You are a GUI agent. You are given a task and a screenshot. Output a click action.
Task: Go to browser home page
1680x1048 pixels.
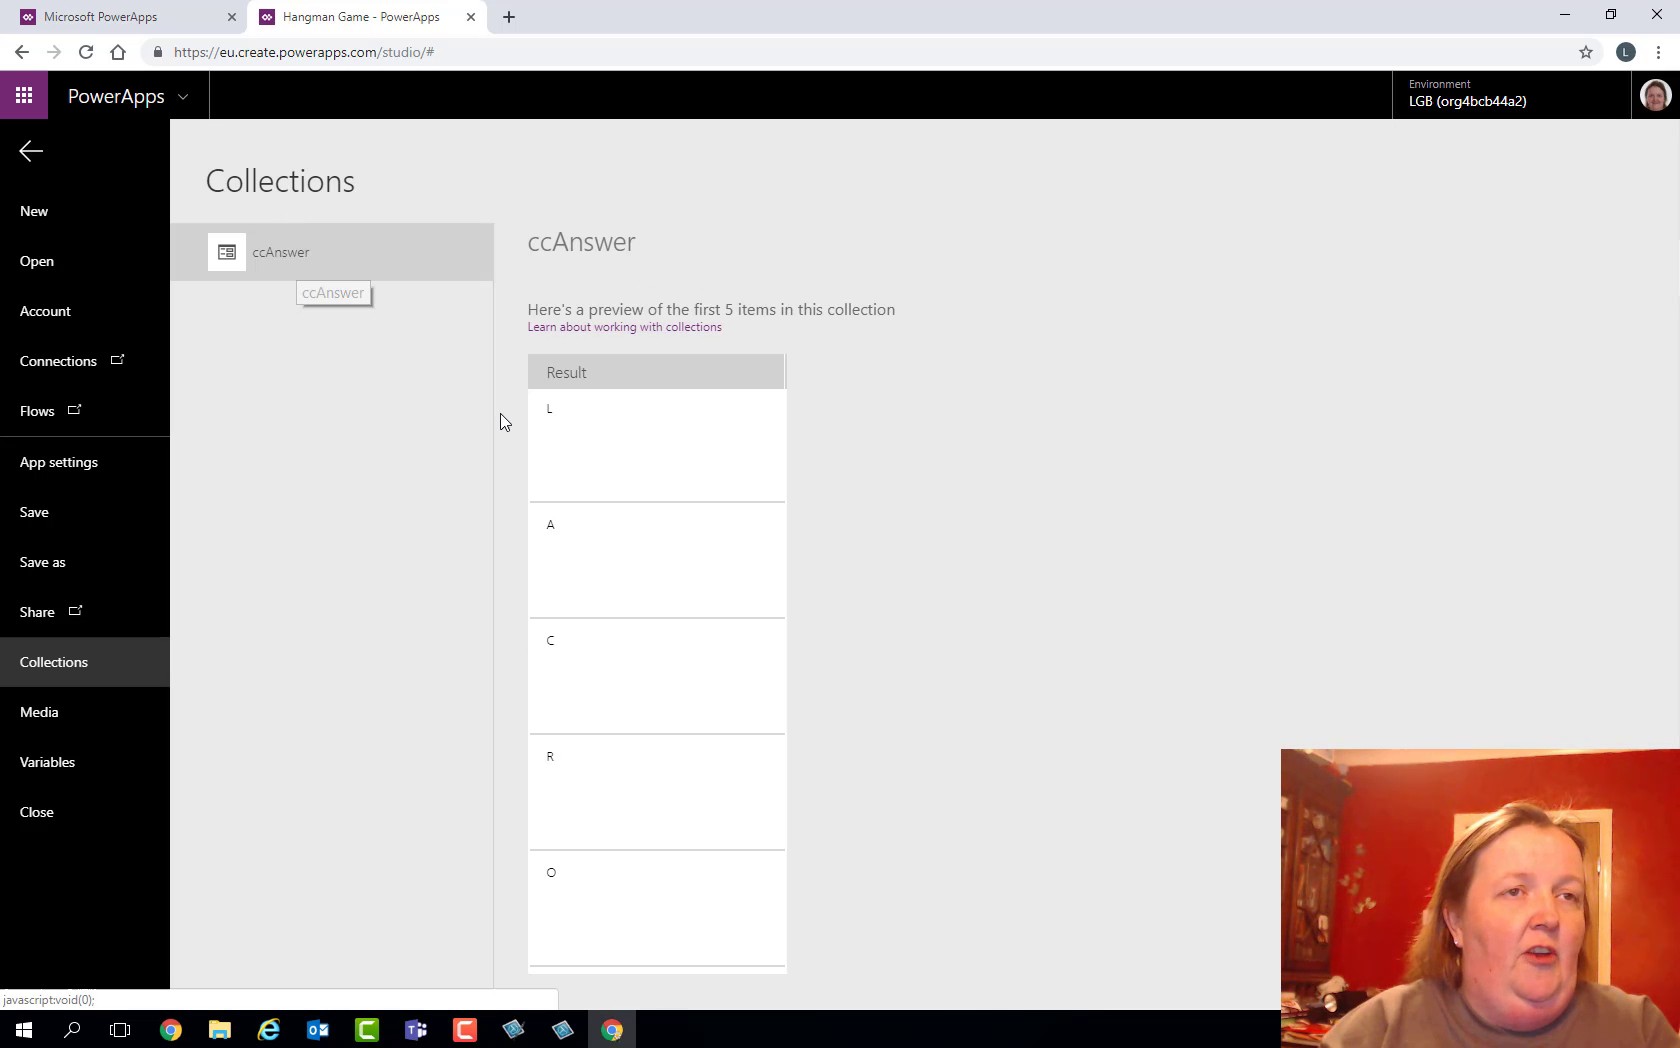pyautogui.click(x=118, y=52)
